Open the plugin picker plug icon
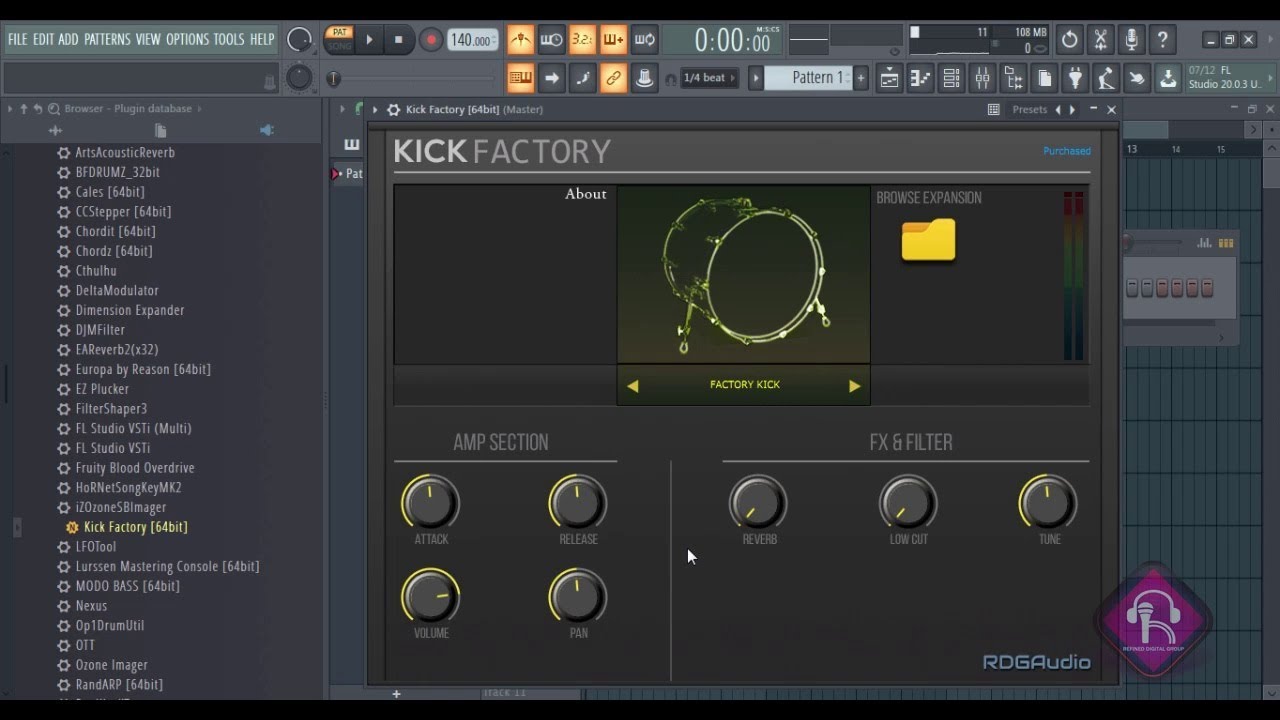Image resolution: width=1280 pixels, height=720 pixels. (1075, 77)
